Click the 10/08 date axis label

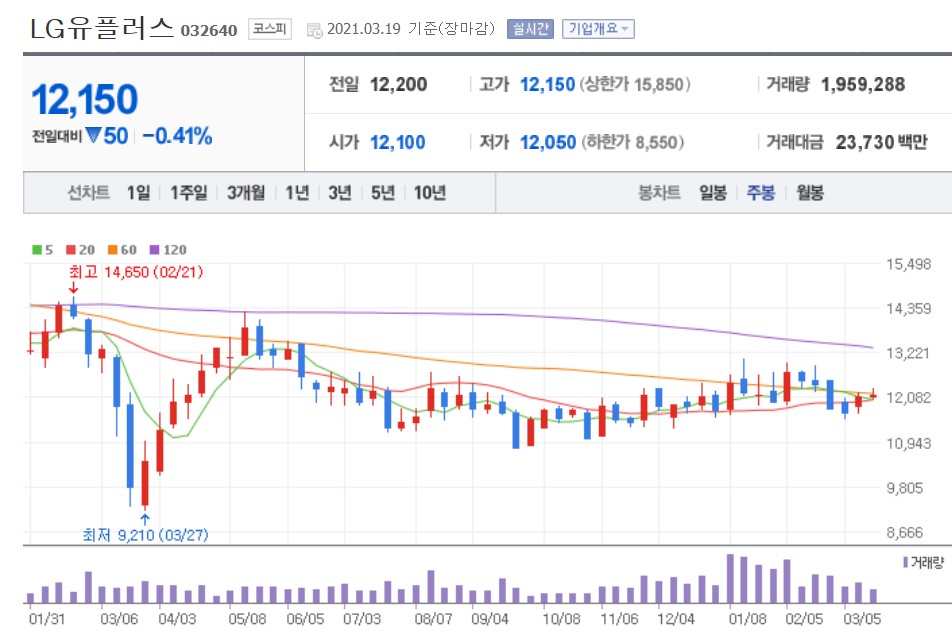[562, 619]
